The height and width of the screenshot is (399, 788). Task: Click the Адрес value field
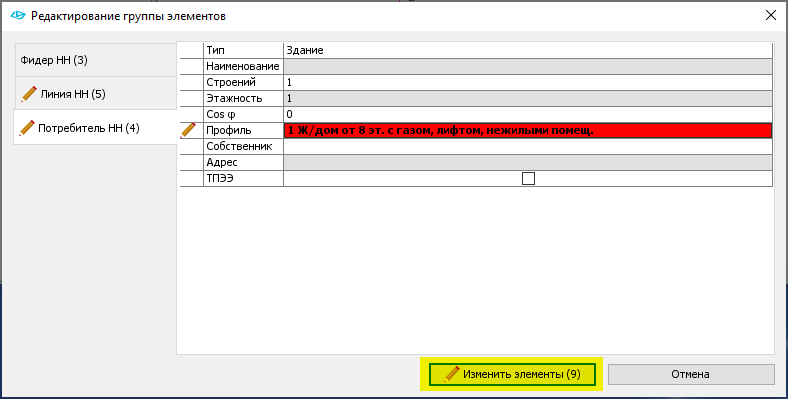click(528, 163)
